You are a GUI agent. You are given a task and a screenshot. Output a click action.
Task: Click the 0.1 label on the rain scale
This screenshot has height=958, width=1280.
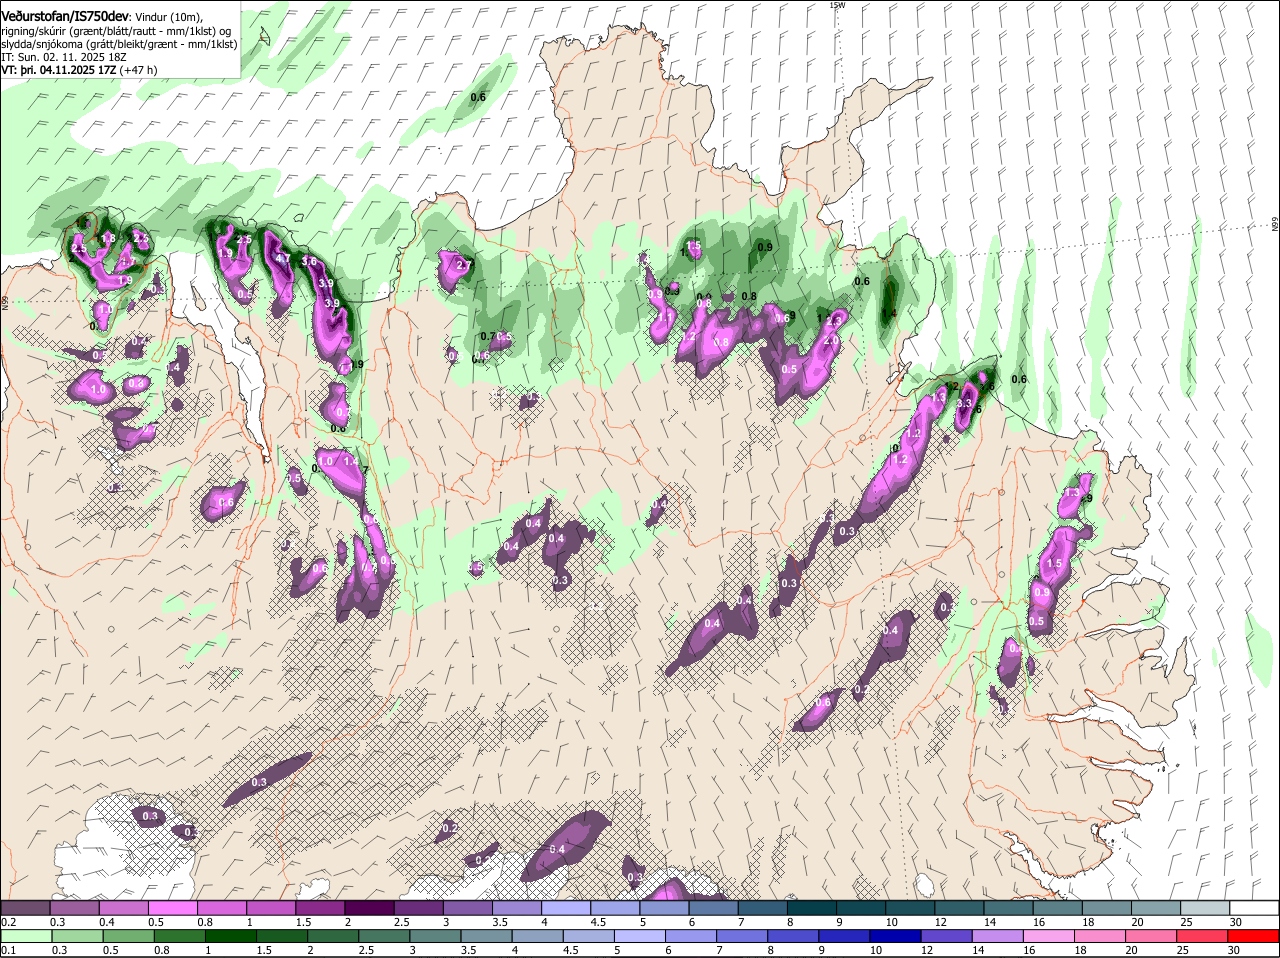[8, 950]
